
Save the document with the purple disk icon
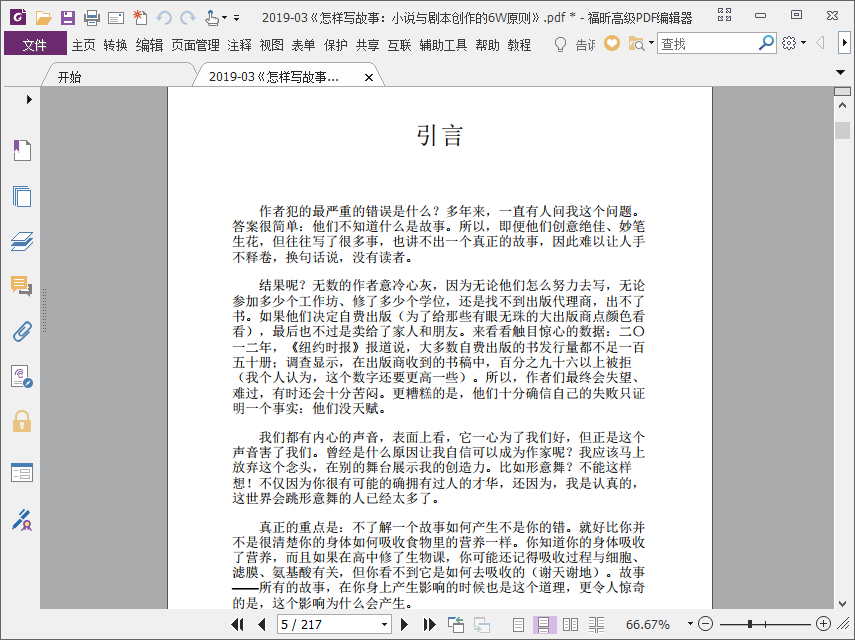[68, 17]
